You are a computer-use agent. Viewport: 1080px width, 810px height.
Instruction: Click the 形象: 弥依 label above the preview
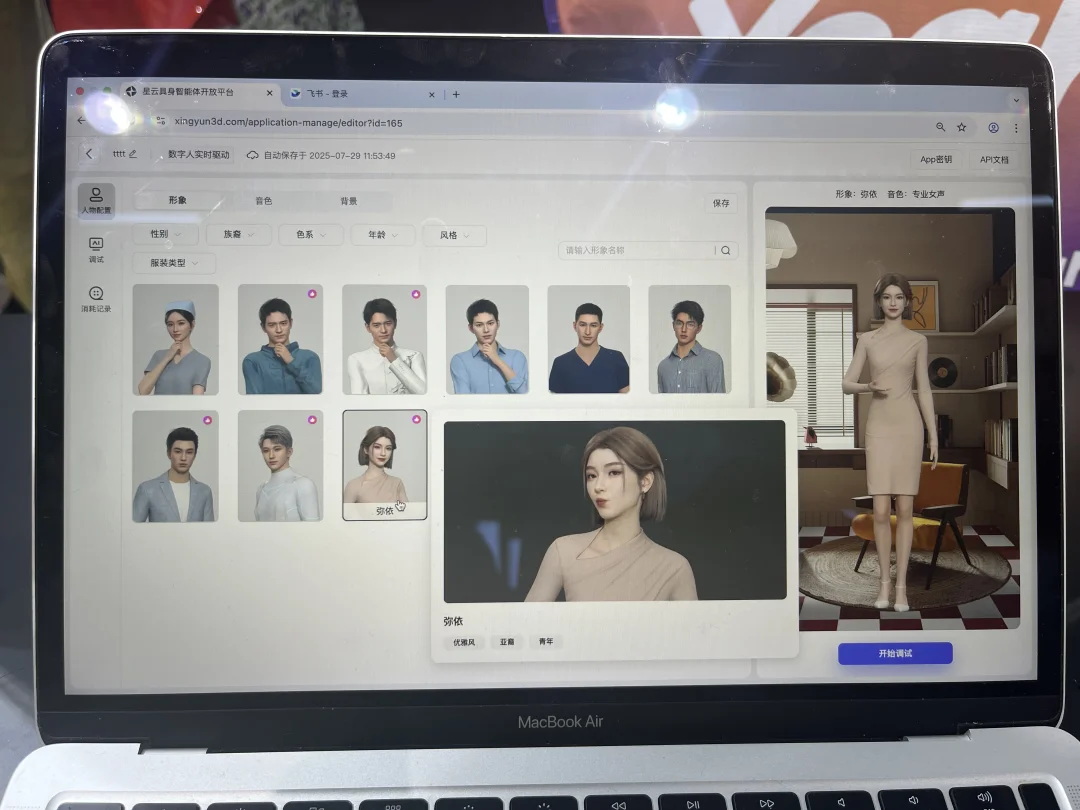856,194
